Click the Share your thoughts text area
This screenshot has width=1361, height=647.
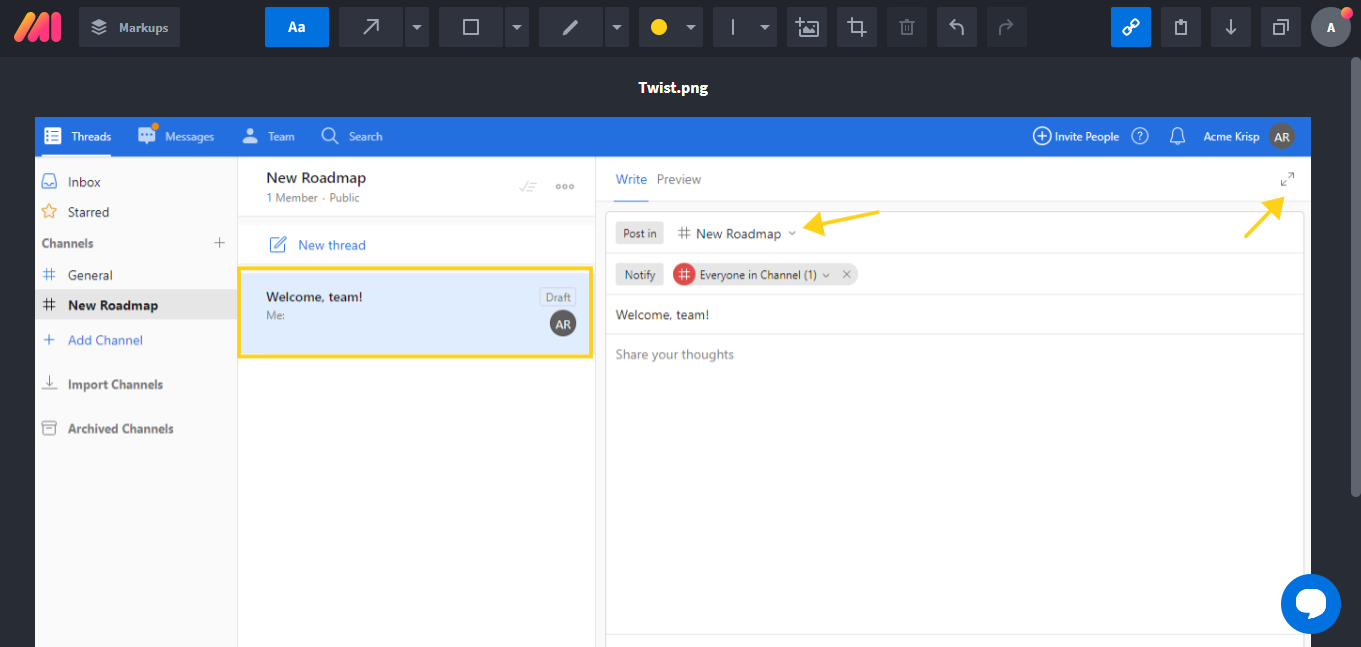[955, 354]
